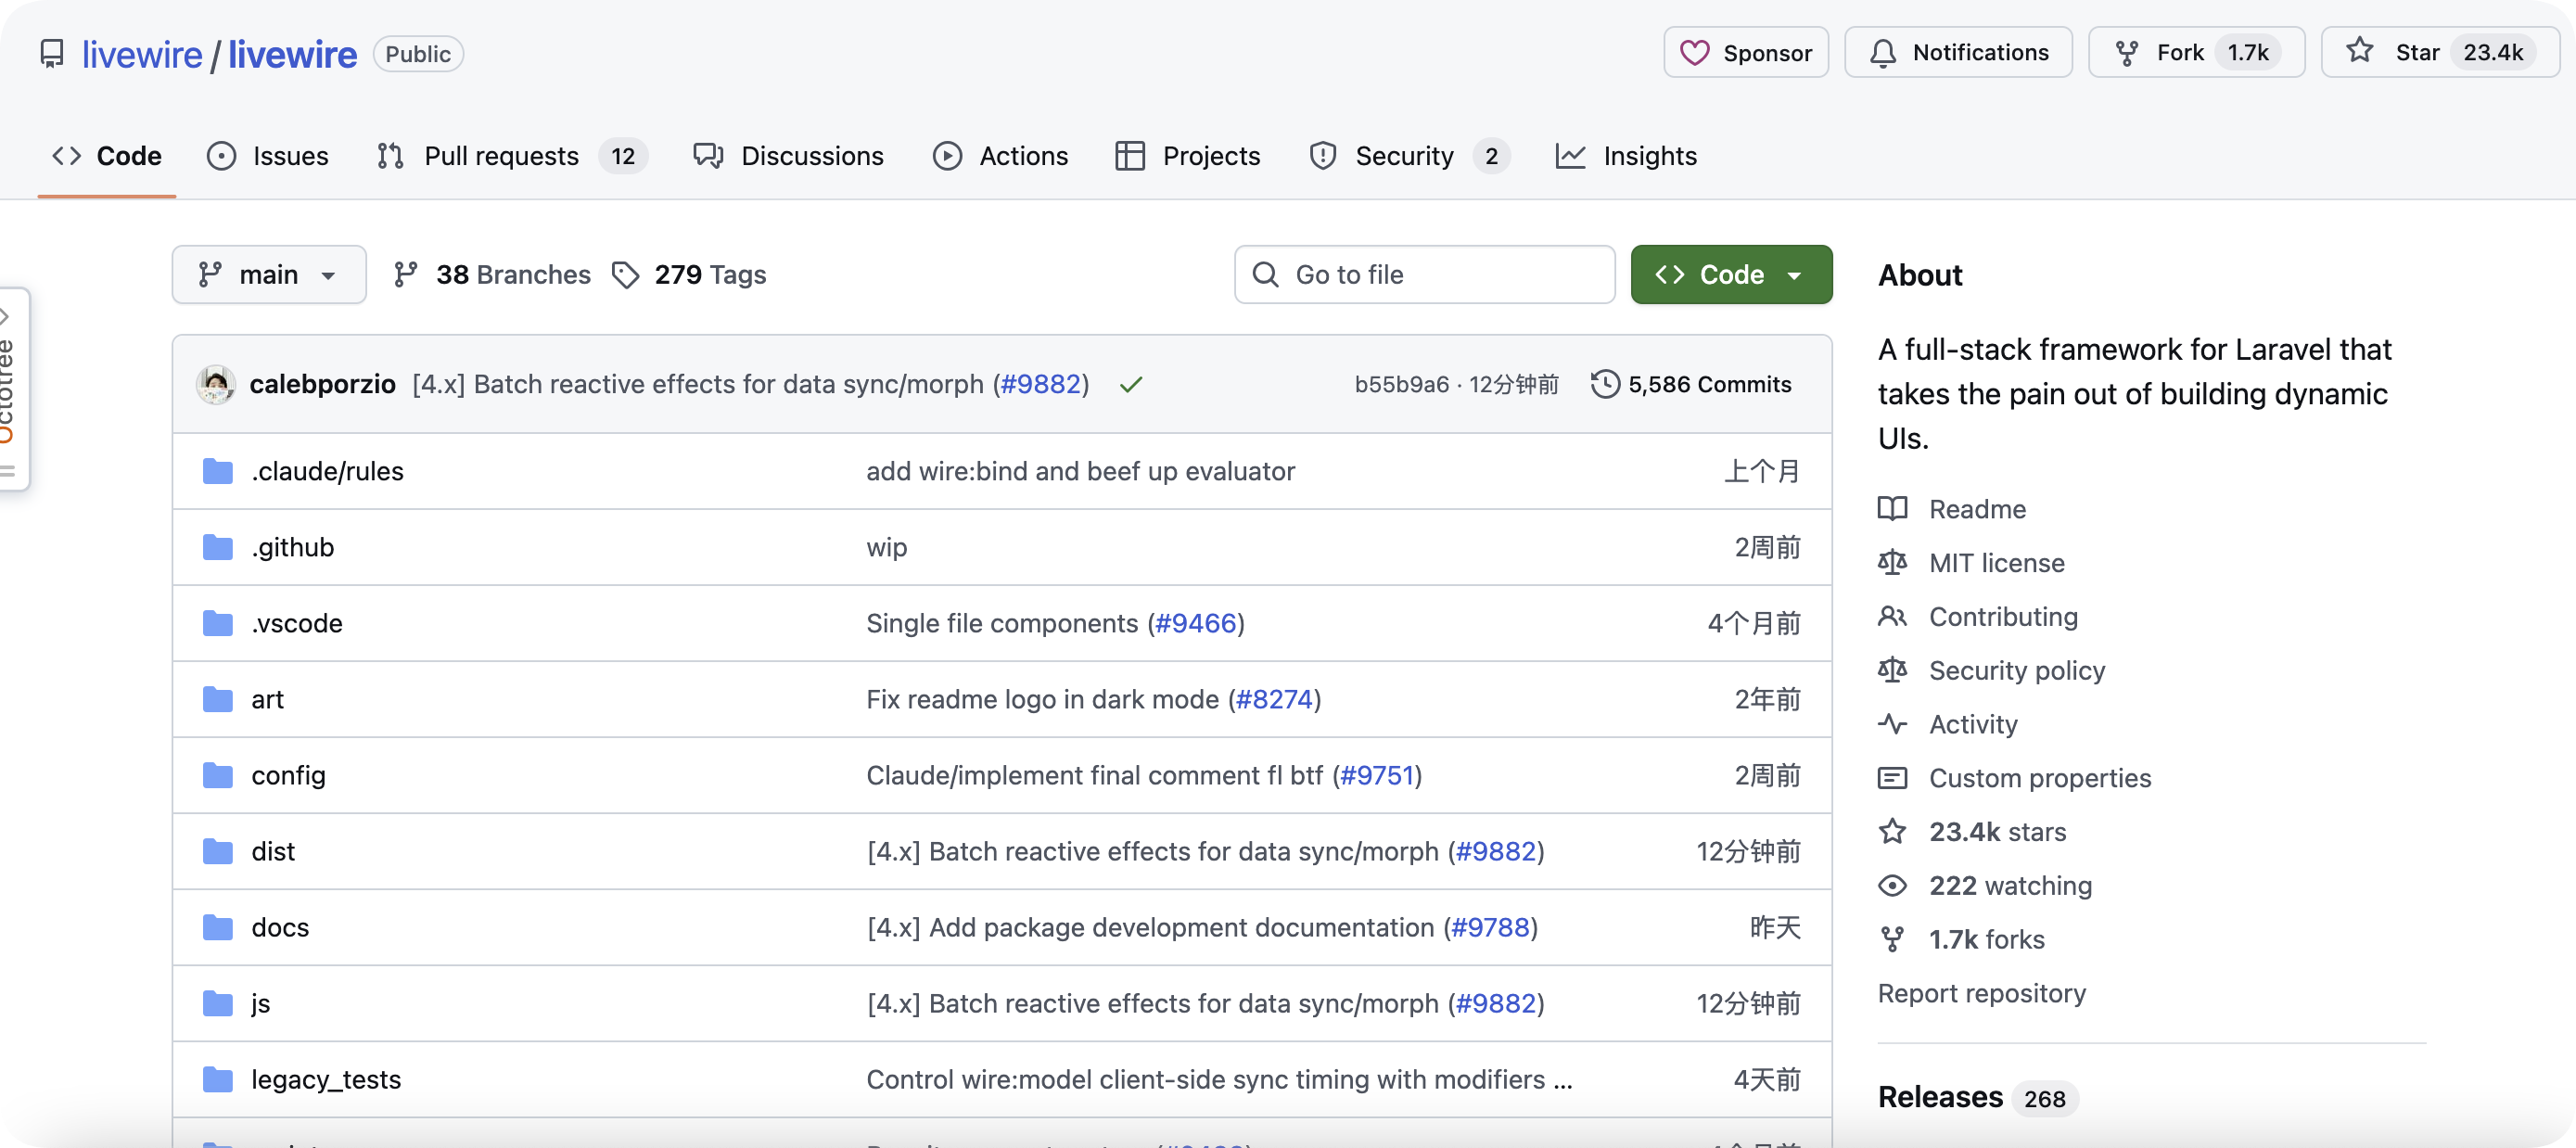Open the Readme link in About
The width and height of the screenshot is (2576, 1148).
pos(1976,509)
